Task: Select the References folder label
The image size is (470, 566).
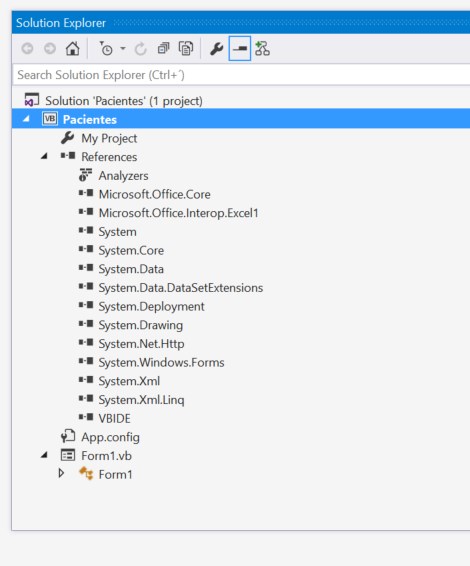Action: [x=109, y=157]
